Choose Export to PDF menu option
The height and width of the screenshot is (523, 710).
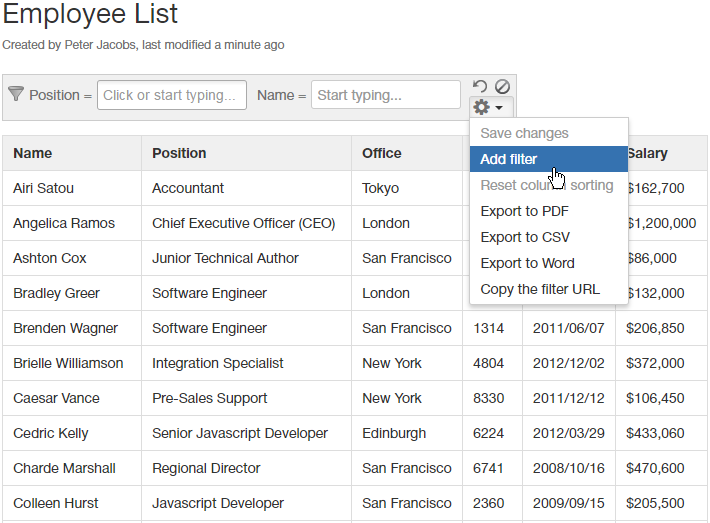(x=524, y=211)
